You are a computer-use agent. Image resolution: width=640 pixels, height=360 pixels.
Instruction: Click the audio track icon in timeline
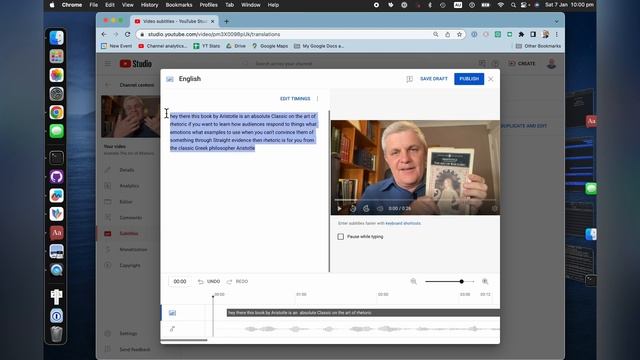point(172,329)
